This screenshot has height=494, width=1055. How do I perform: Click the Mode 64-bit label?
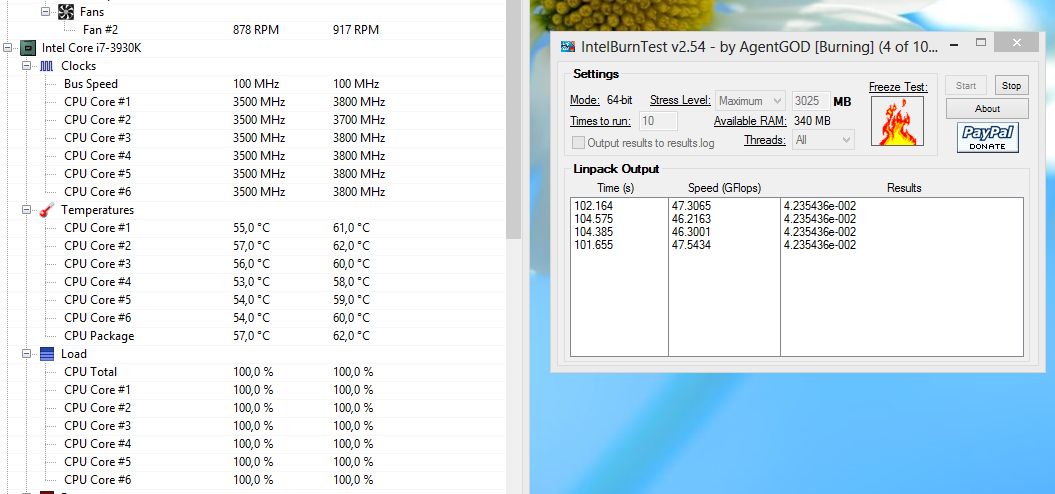[x=601, y=100]
